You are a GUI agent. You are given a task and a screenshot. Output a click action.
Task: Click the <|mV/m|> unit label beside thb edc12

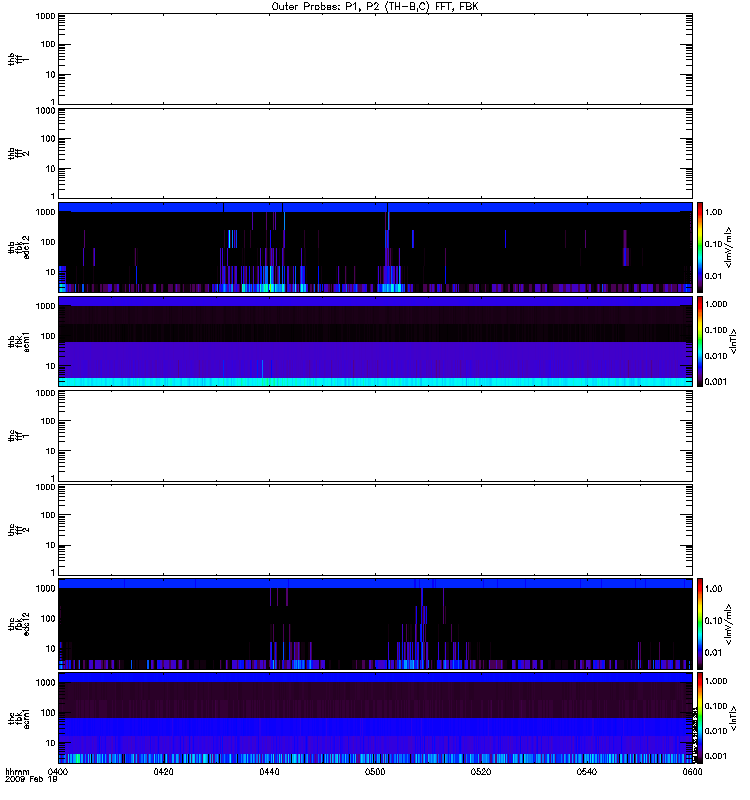[728, 247]
